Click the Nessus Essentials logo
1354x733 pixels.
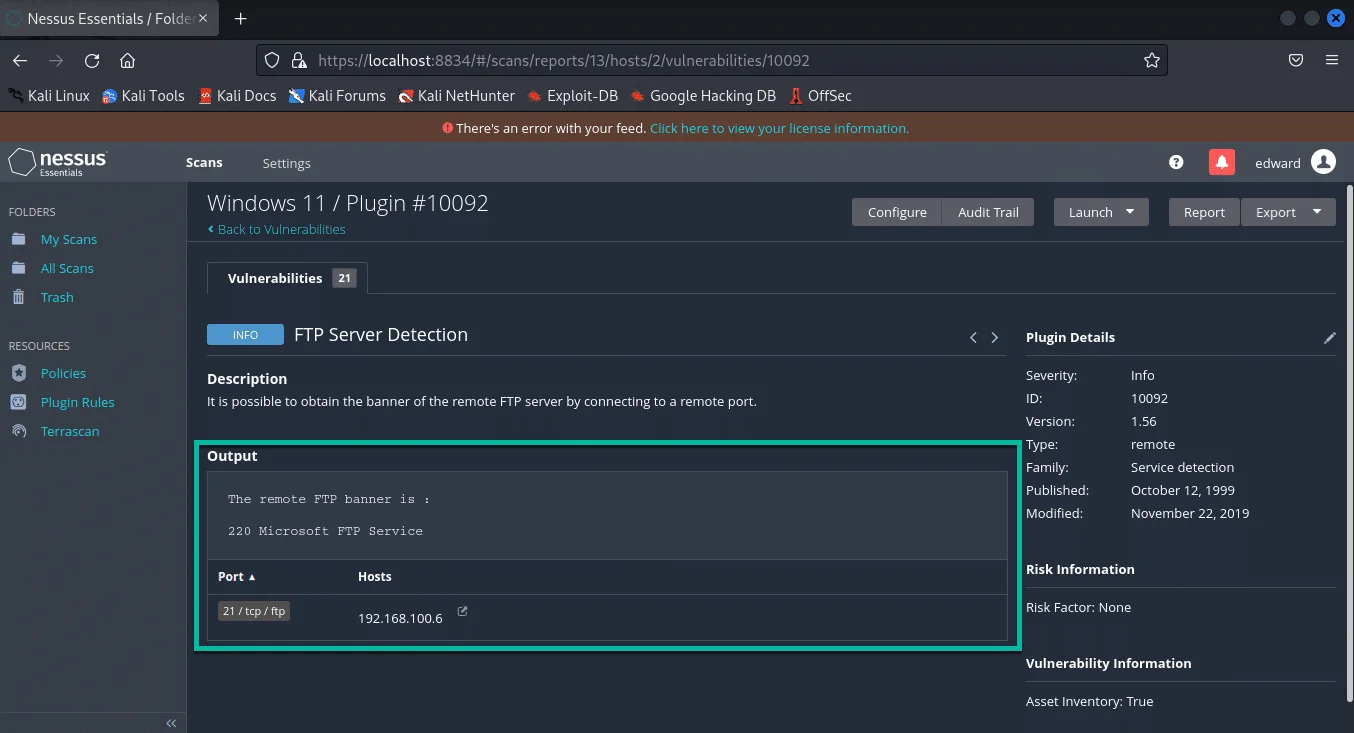pyautogui.click(x=58, y=162)
